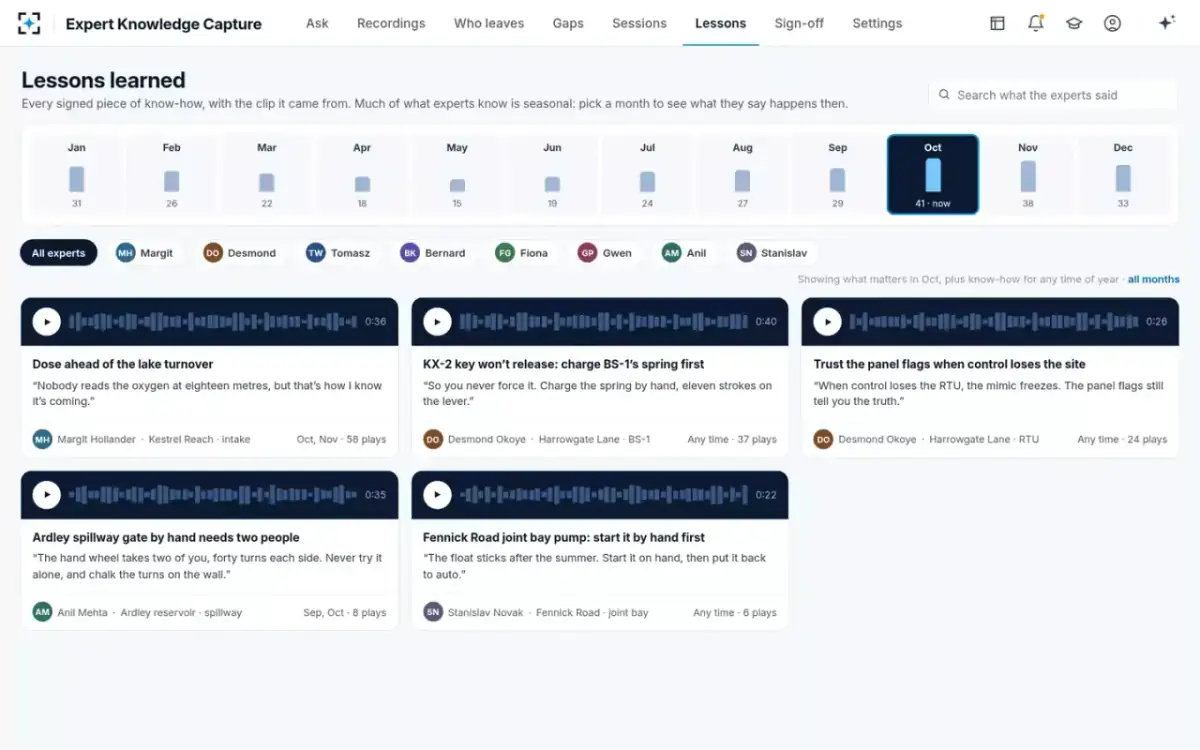This screenshot has width=1200, height=750.
Task: Click the search magnifier icon
Action: [x=944, y=95]
